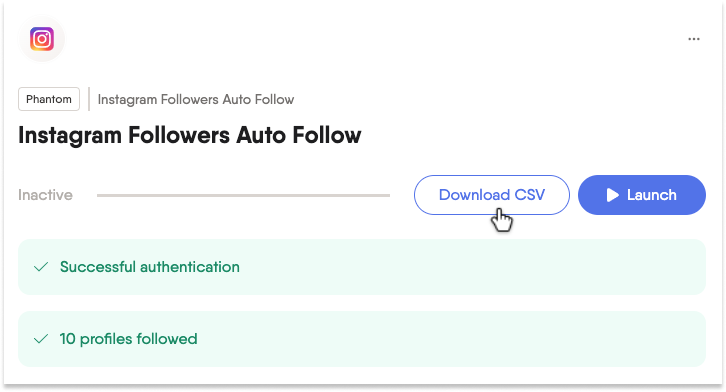Select the 10 profiles followed message text
The image size is (726, 392).
(x=128, y=339)
